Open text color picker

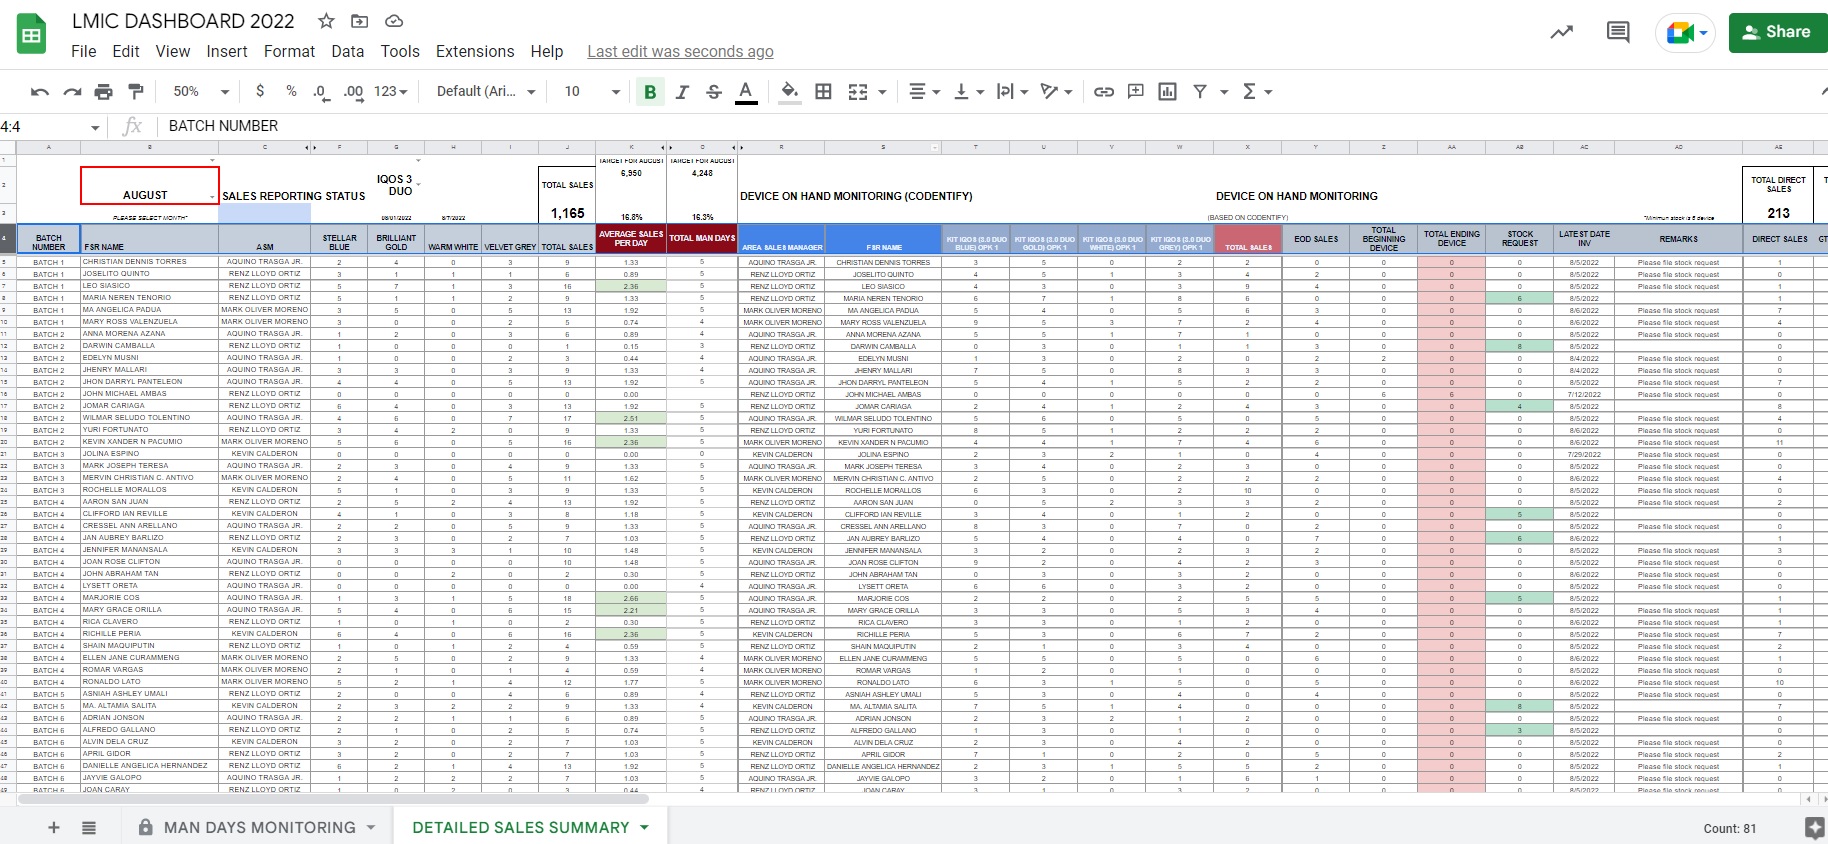[746, 92]
